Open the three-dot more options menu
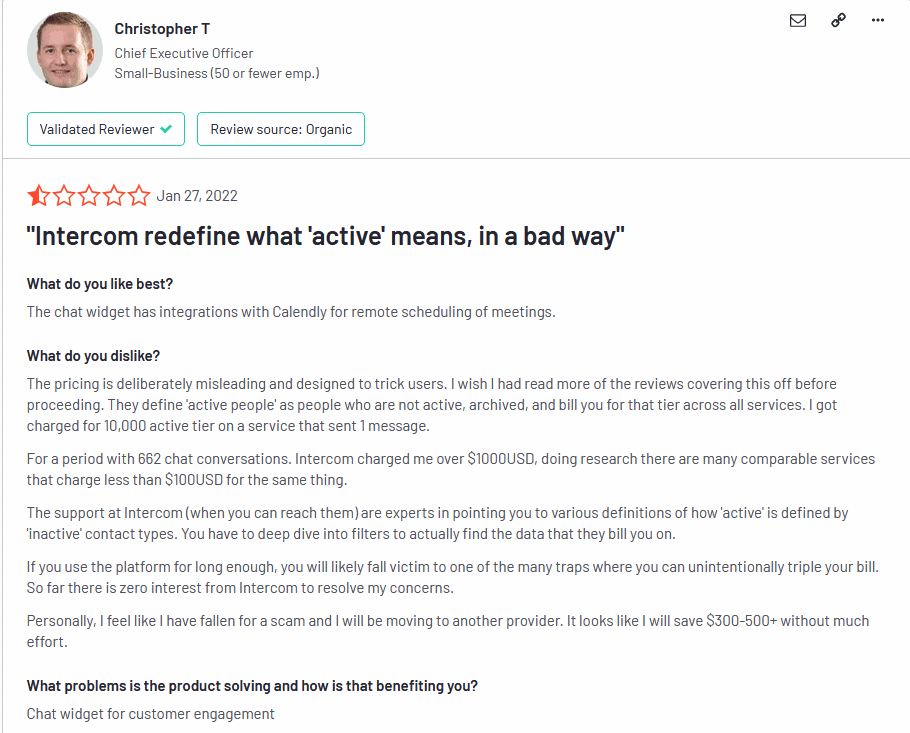The image size is (910, 733). click(878, 20)
